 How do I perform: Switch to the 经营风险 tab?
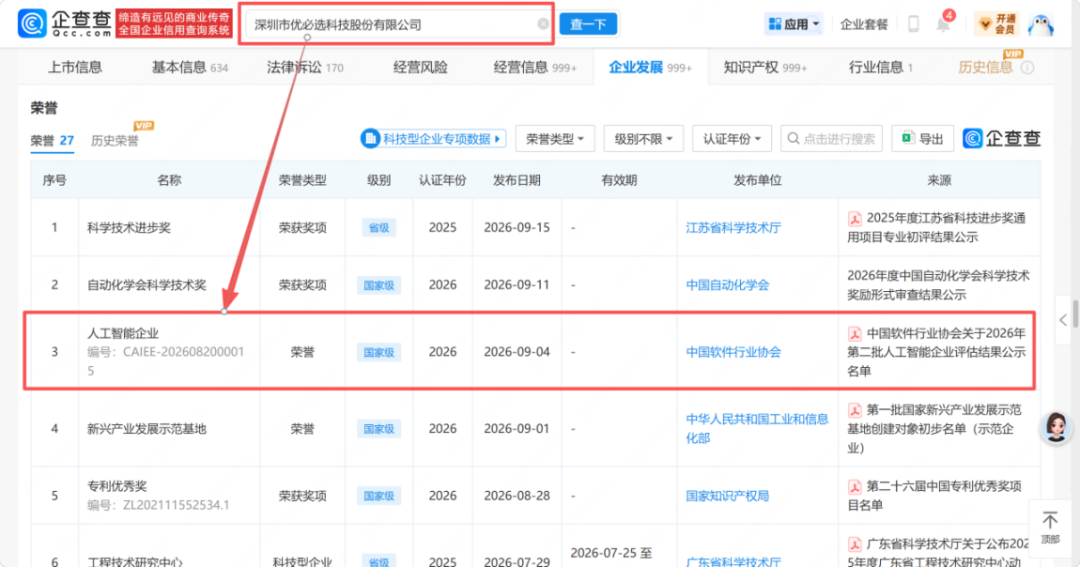coord(420,68)
